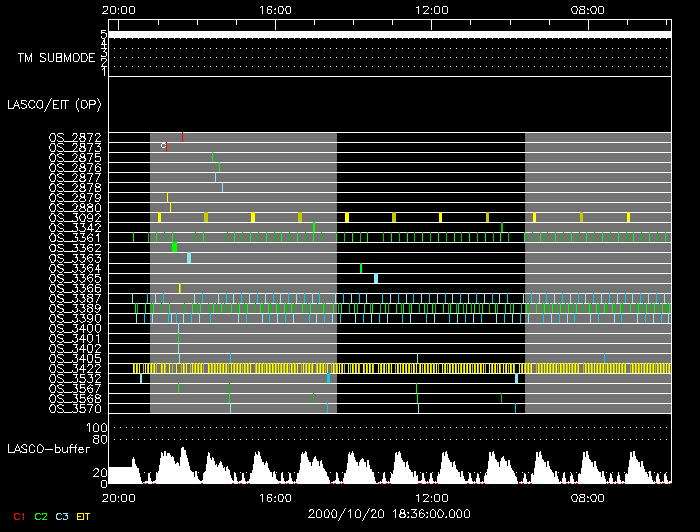Screen dimensions: 700x532
Task: Select the LASCO/EIT (DP) panel label
Action: [x=54, y=104]
